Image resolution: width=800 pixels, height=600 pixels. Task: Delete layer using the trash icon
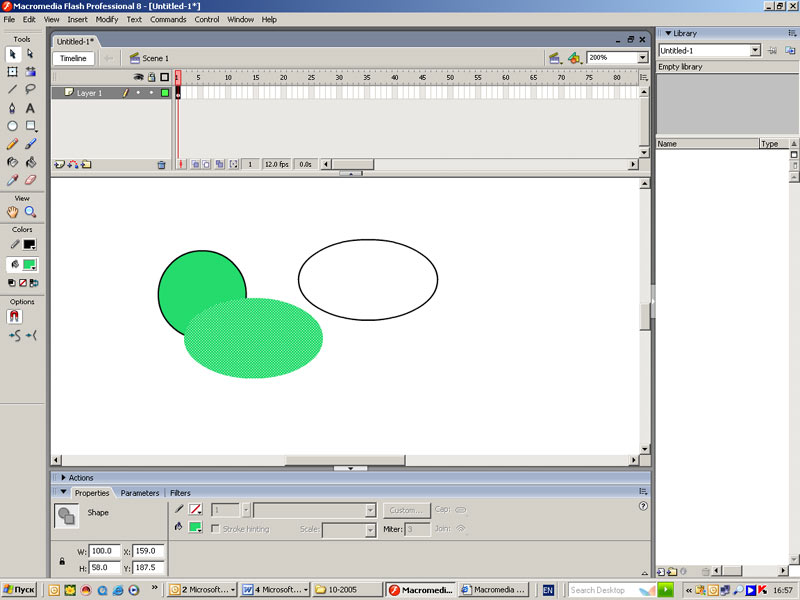161,164
